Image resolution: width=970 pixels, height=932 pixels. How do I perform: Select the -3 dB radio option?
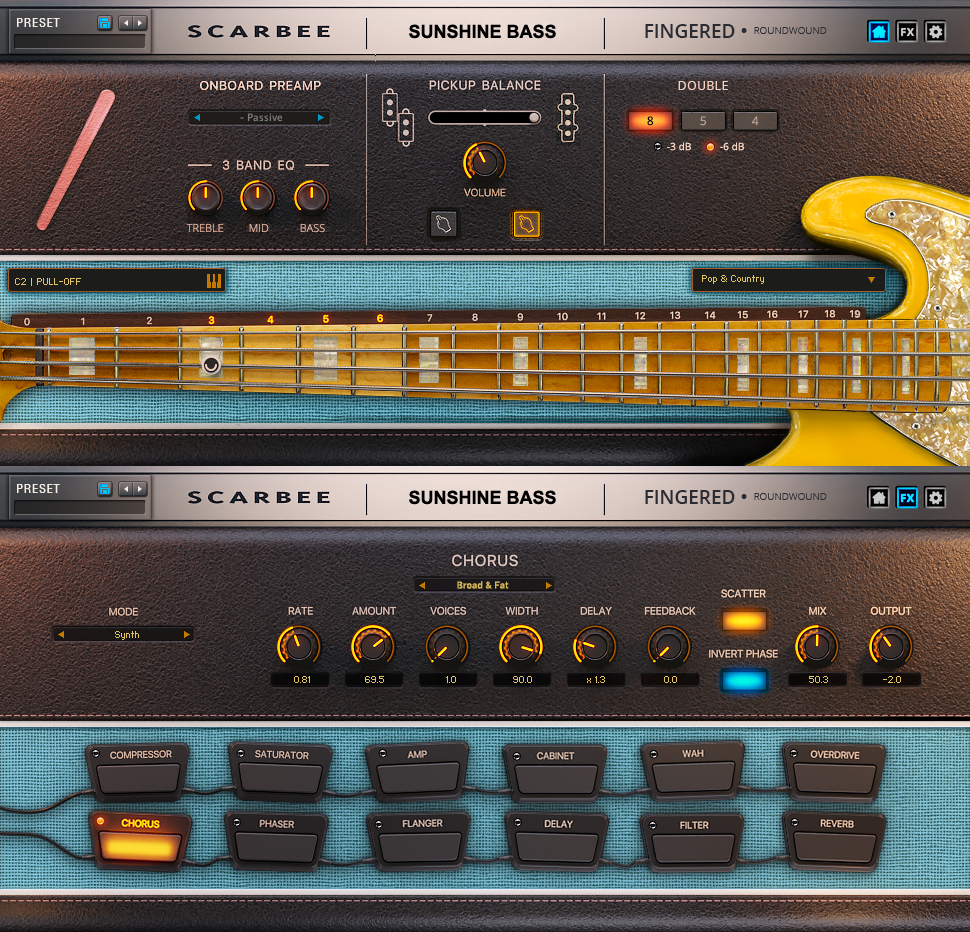pos(658,147)
